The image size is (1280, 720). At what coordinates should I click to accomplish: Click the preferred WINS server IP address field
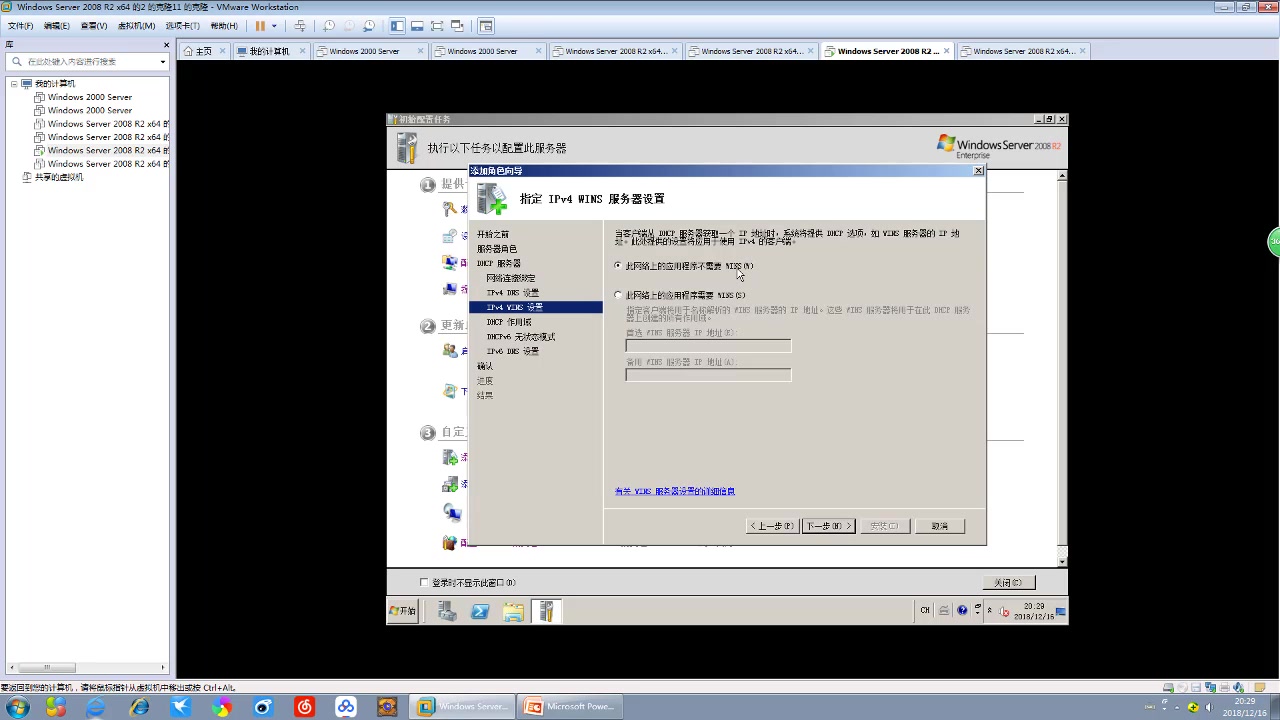pos(708,345)
